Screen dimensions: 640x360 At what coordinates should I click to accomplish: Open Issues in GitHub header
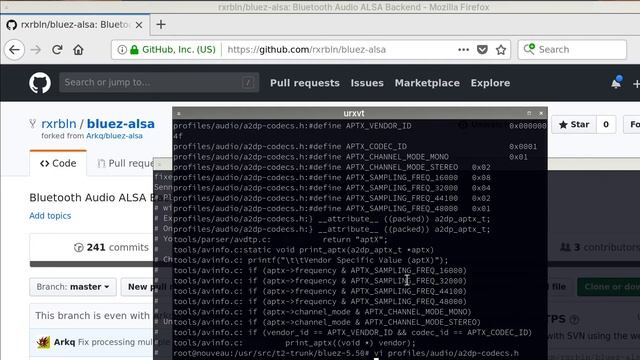[x=367, y=83]
